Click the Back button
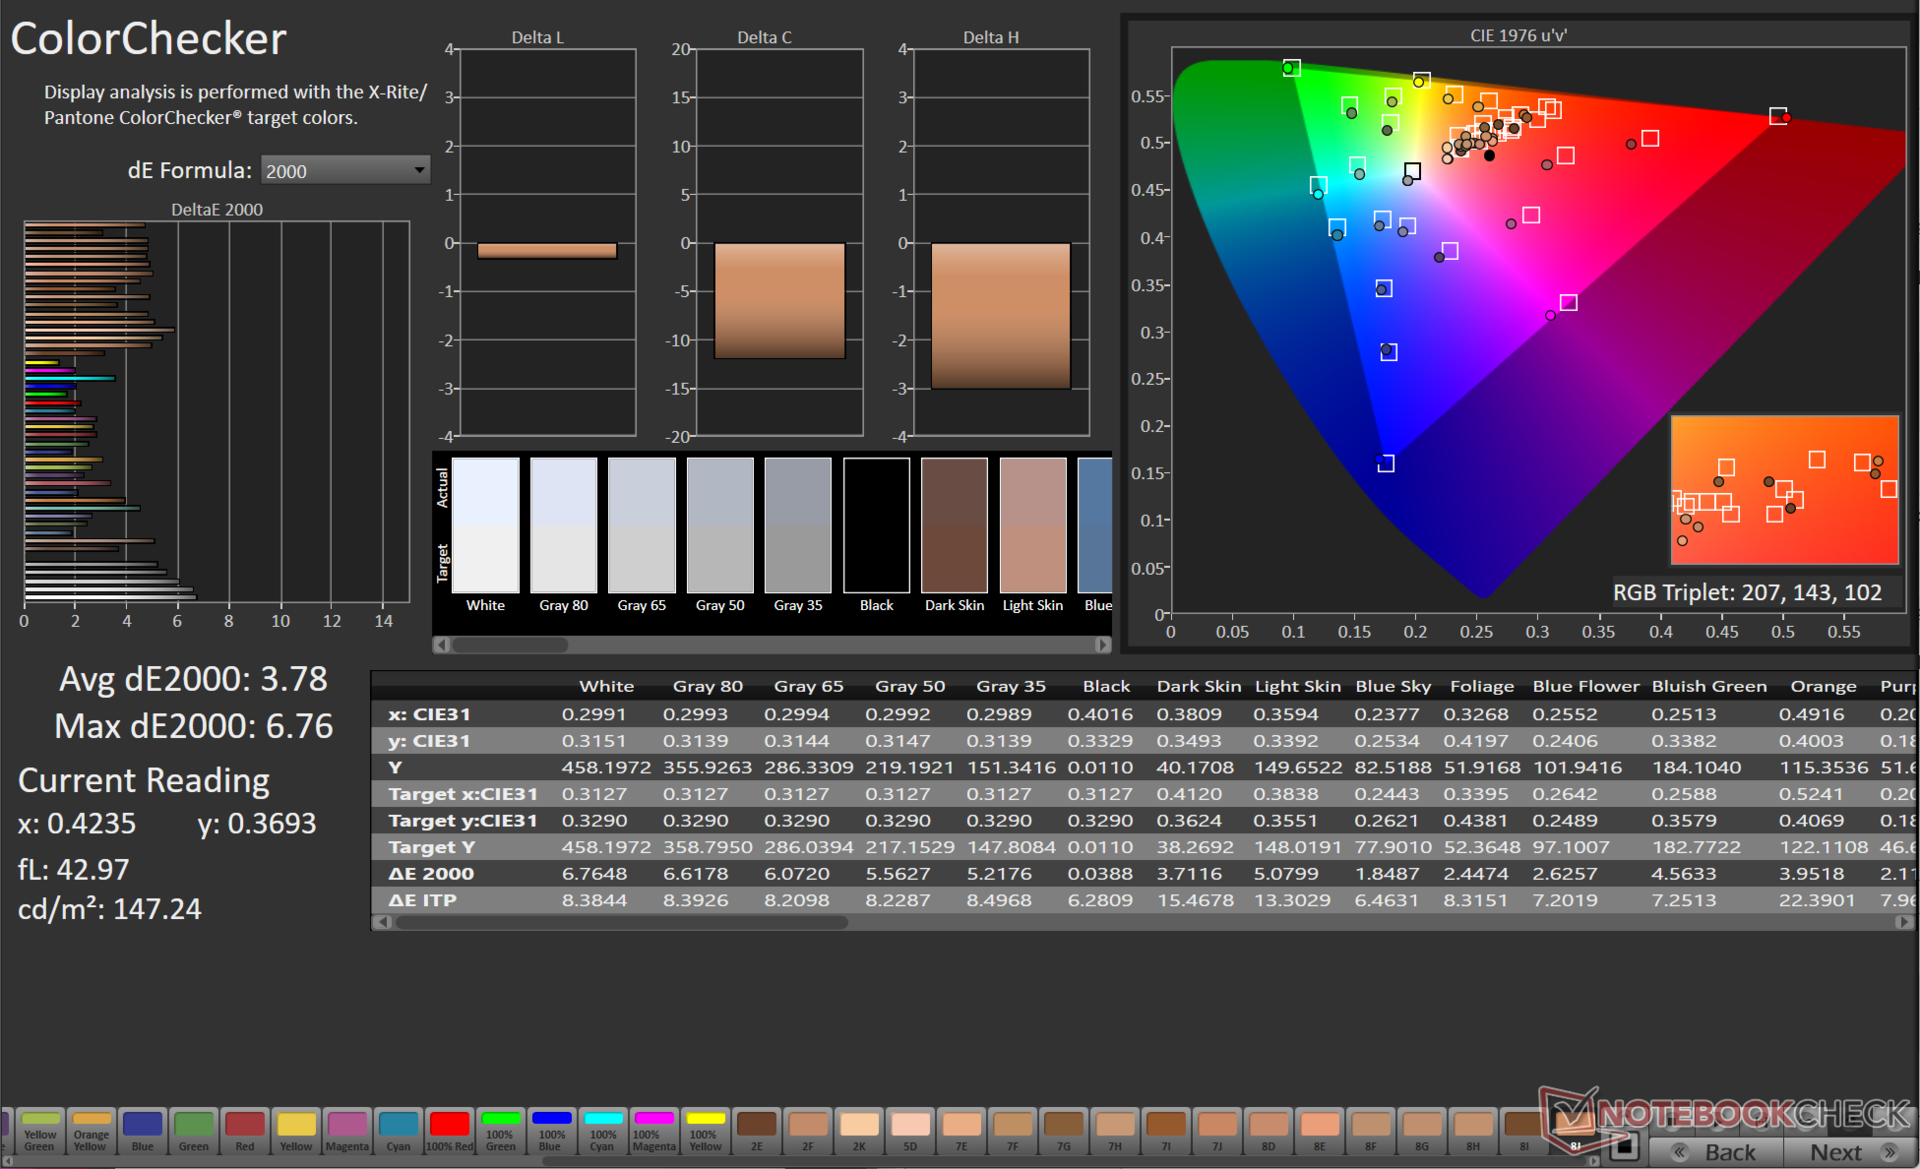The image size is (1920, 1169). pos(1716,1152)
